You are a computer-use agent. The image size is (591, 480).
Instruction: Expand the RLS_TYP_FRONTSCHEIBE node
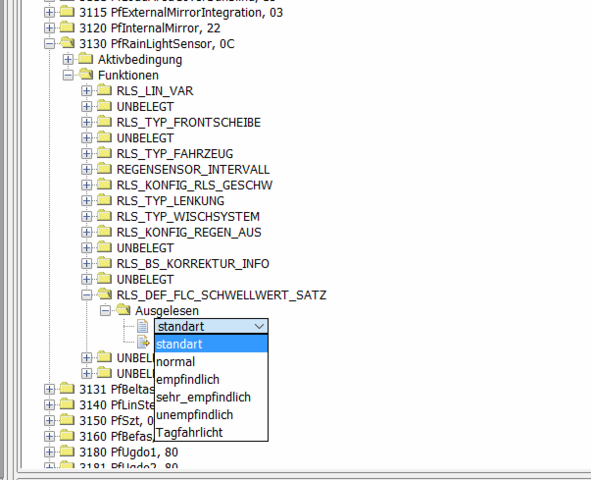[x=86, y=122]
